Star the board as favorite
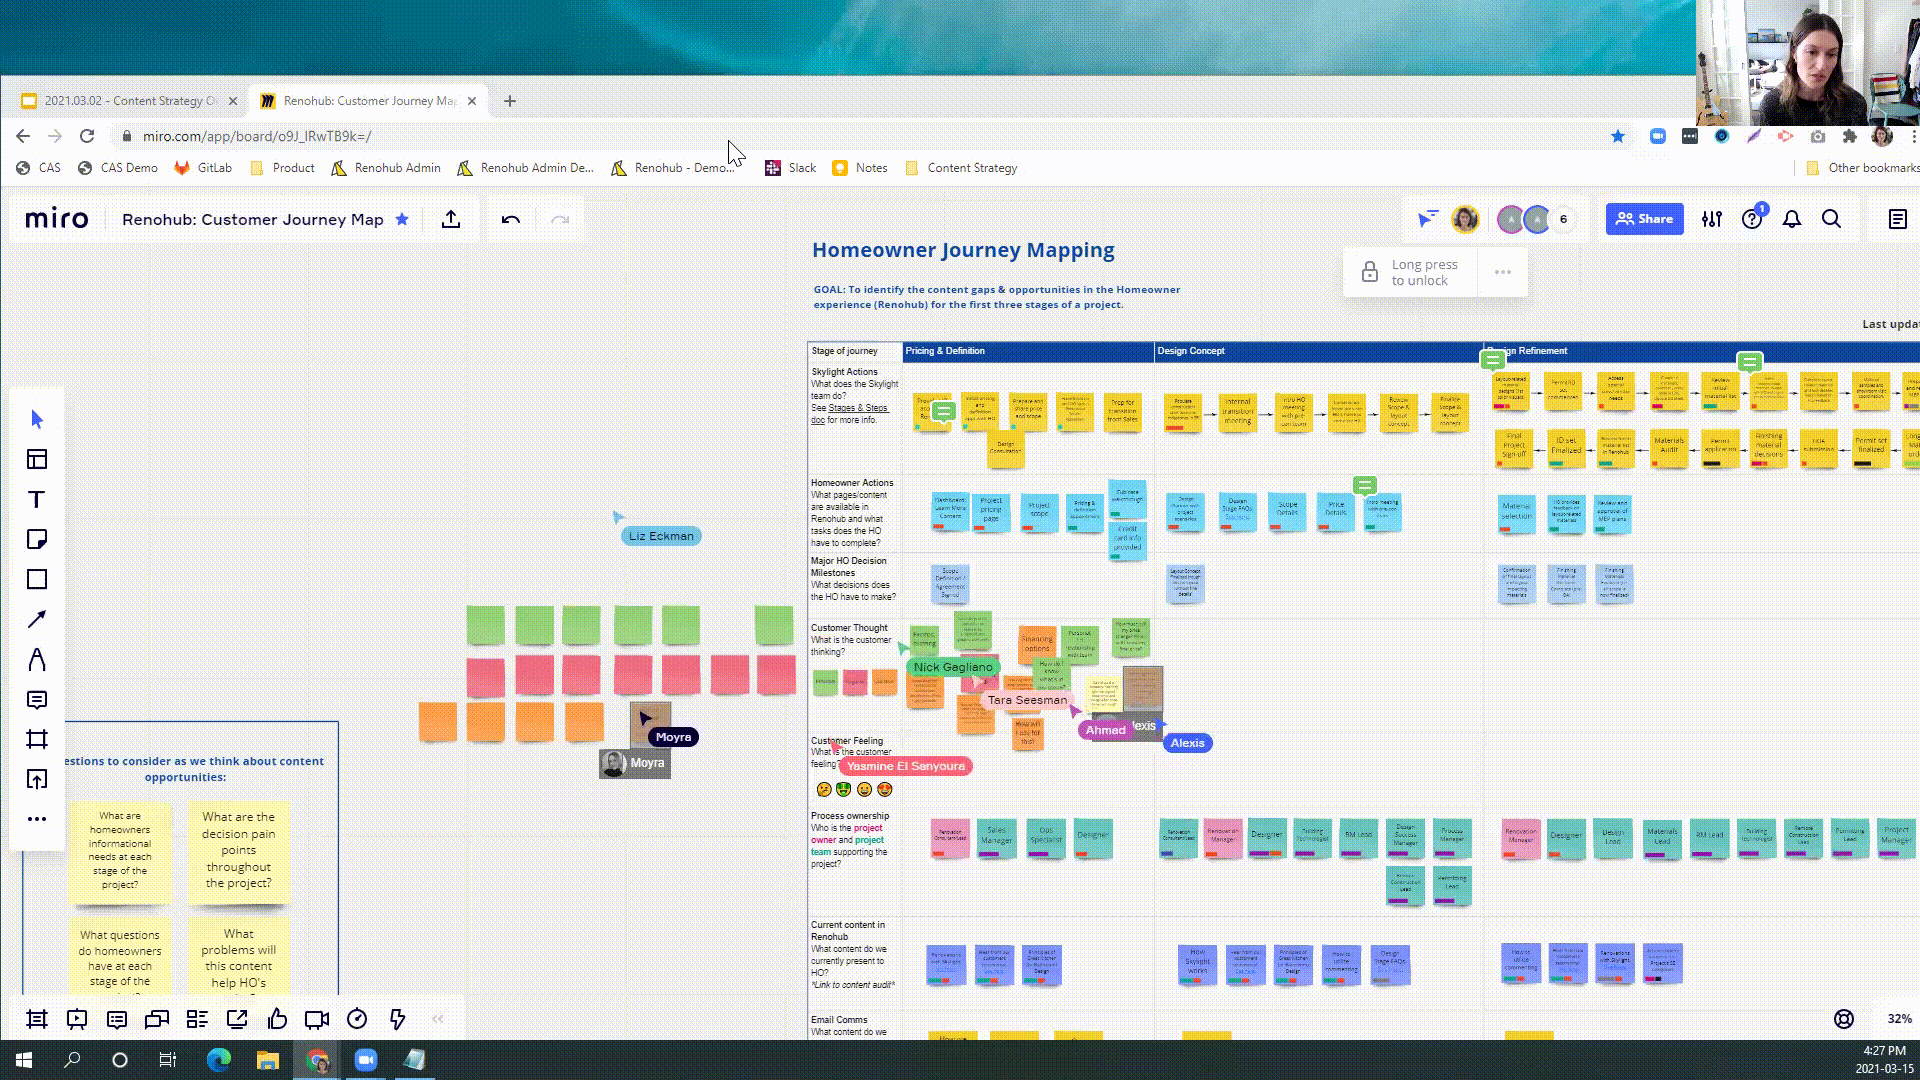 point(402,219)
